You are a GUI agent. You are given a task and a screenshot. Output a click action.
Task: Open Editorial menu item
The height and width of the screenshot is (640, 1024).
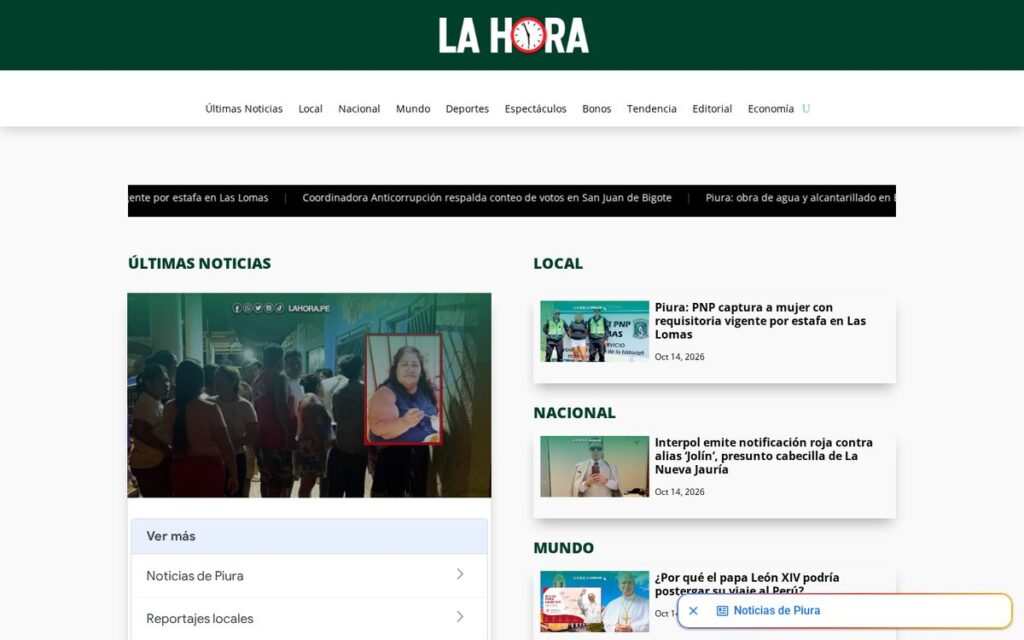tap(712, 108)
